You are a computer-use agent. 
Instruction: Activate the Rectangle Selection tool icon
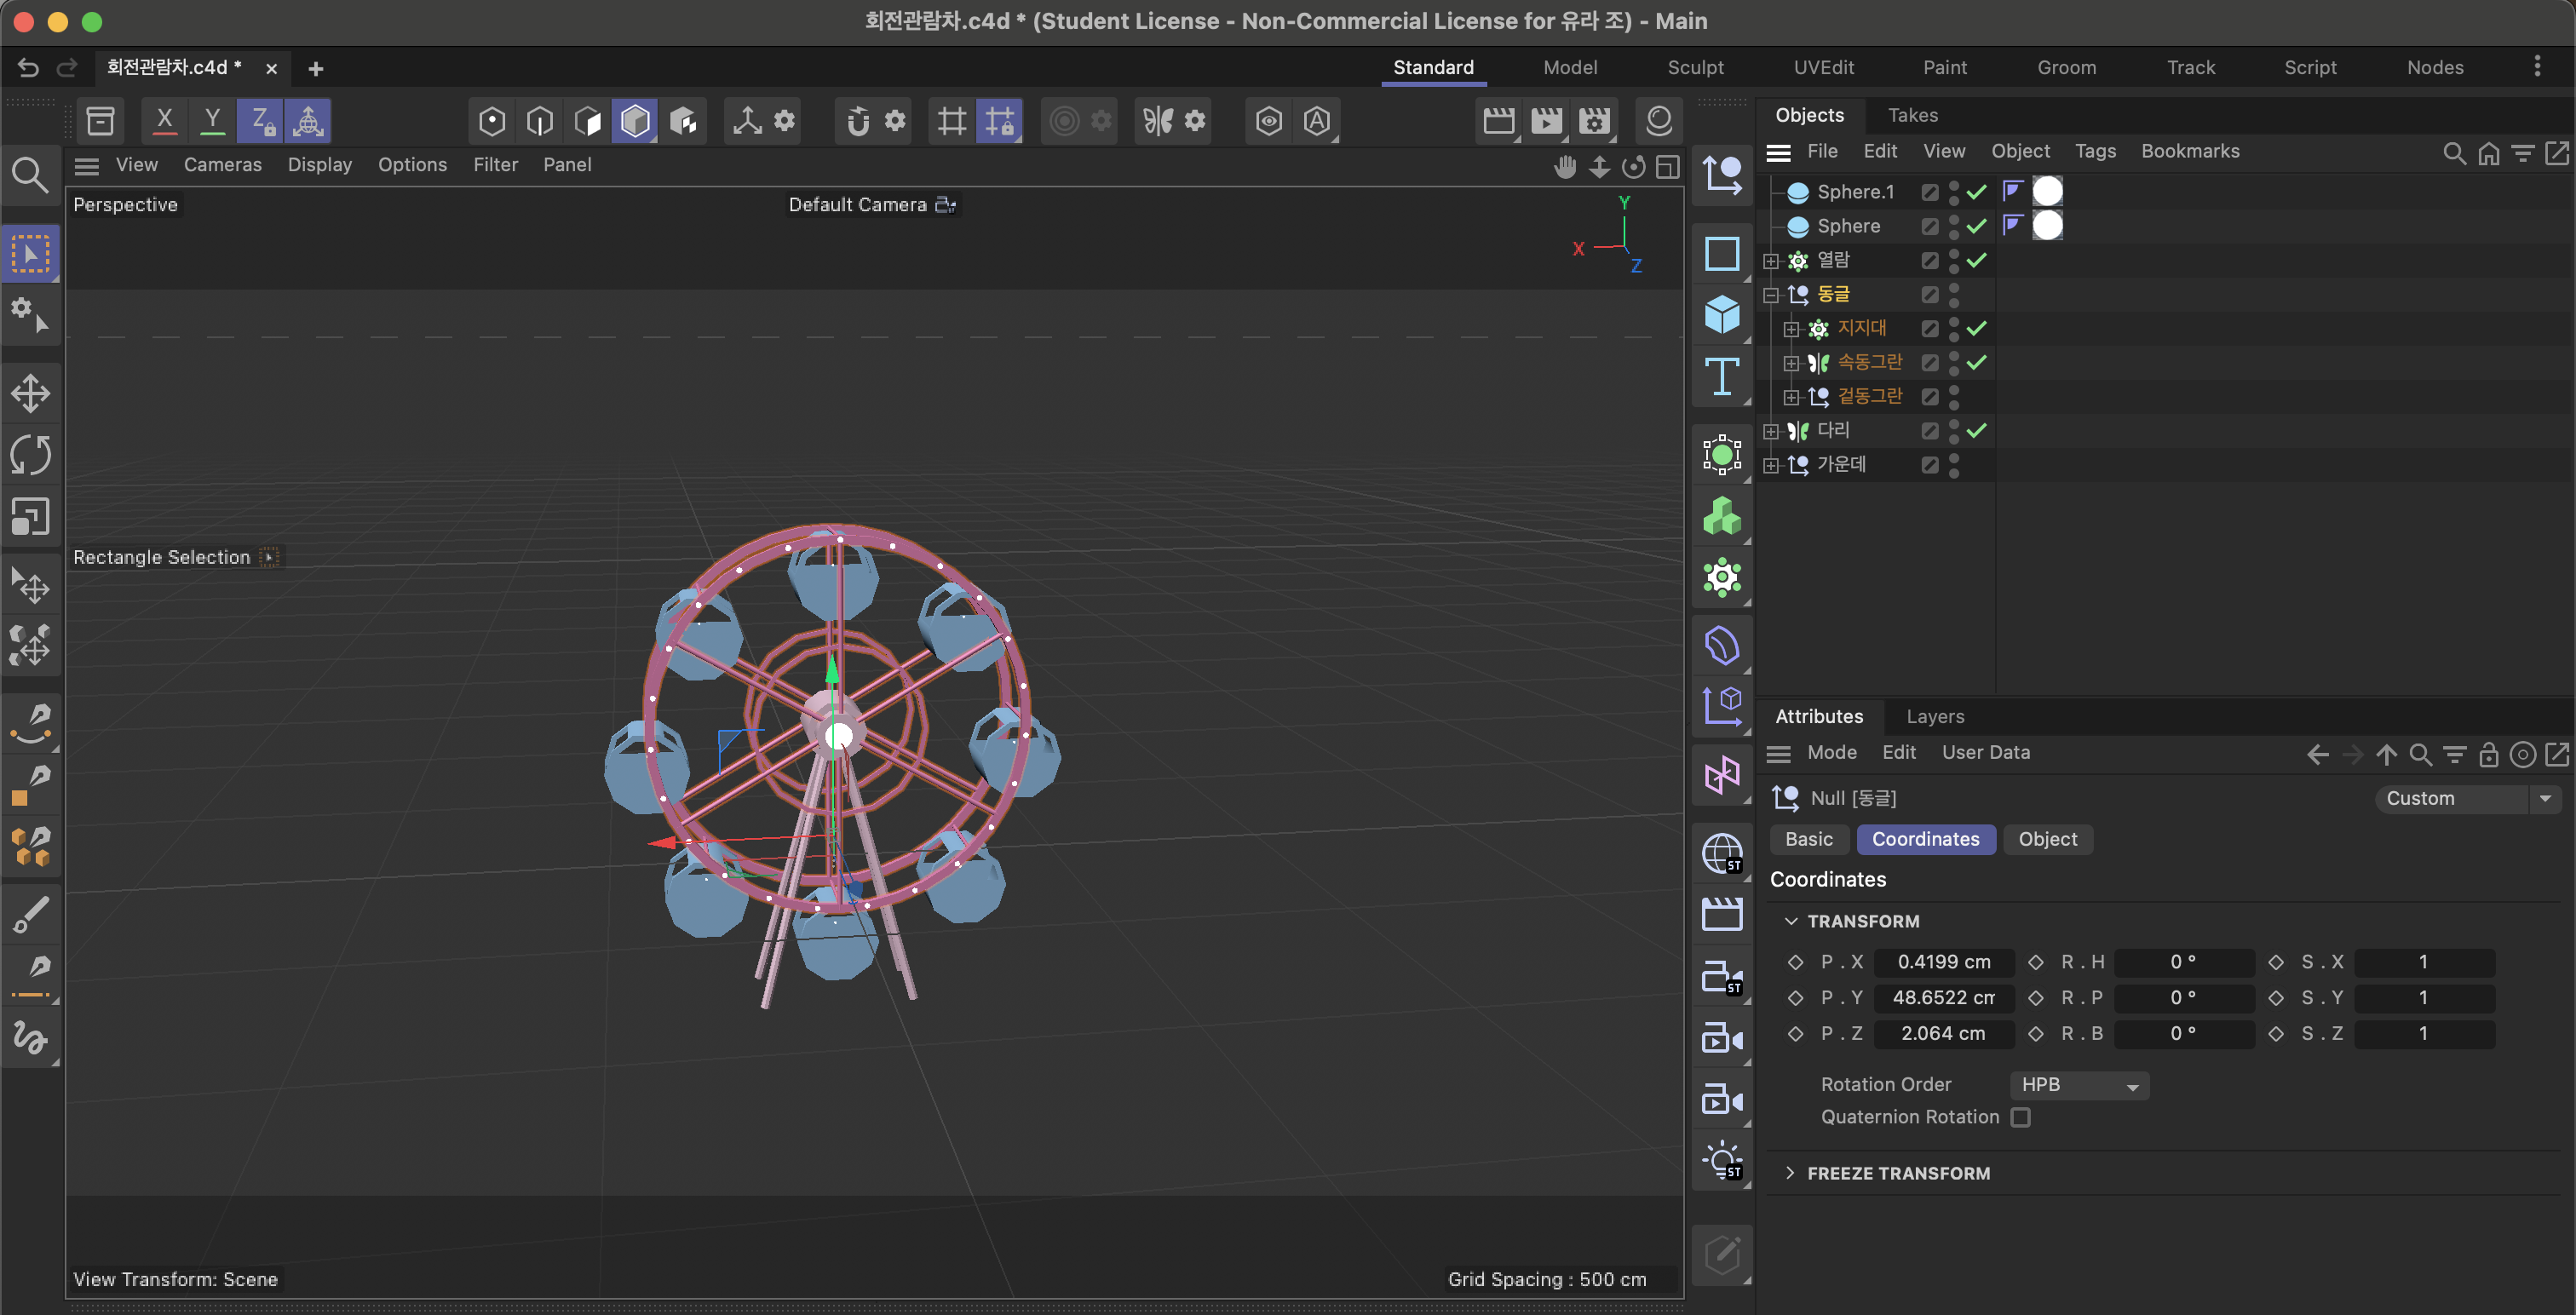point(31,254)
